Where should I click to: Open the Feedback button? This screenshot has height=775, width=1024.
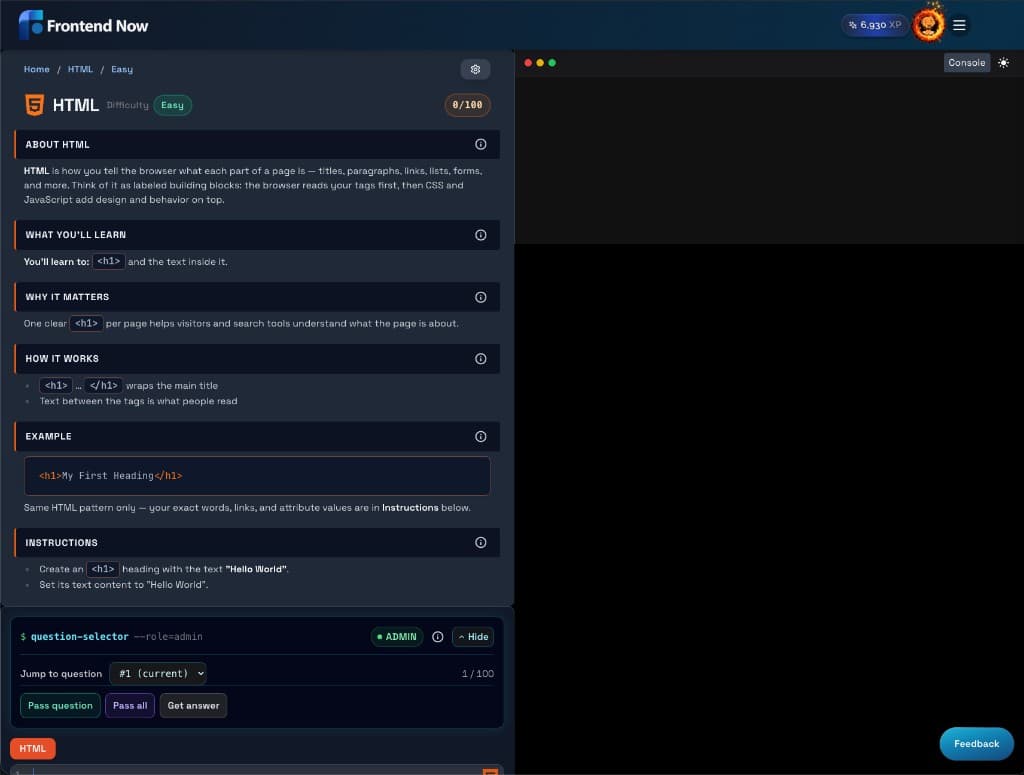click(976, 744)
